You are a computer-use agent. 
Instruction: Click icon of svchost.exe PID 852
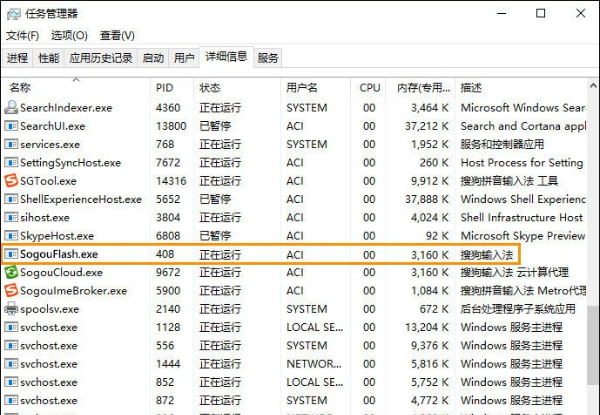tap(11, 382)
